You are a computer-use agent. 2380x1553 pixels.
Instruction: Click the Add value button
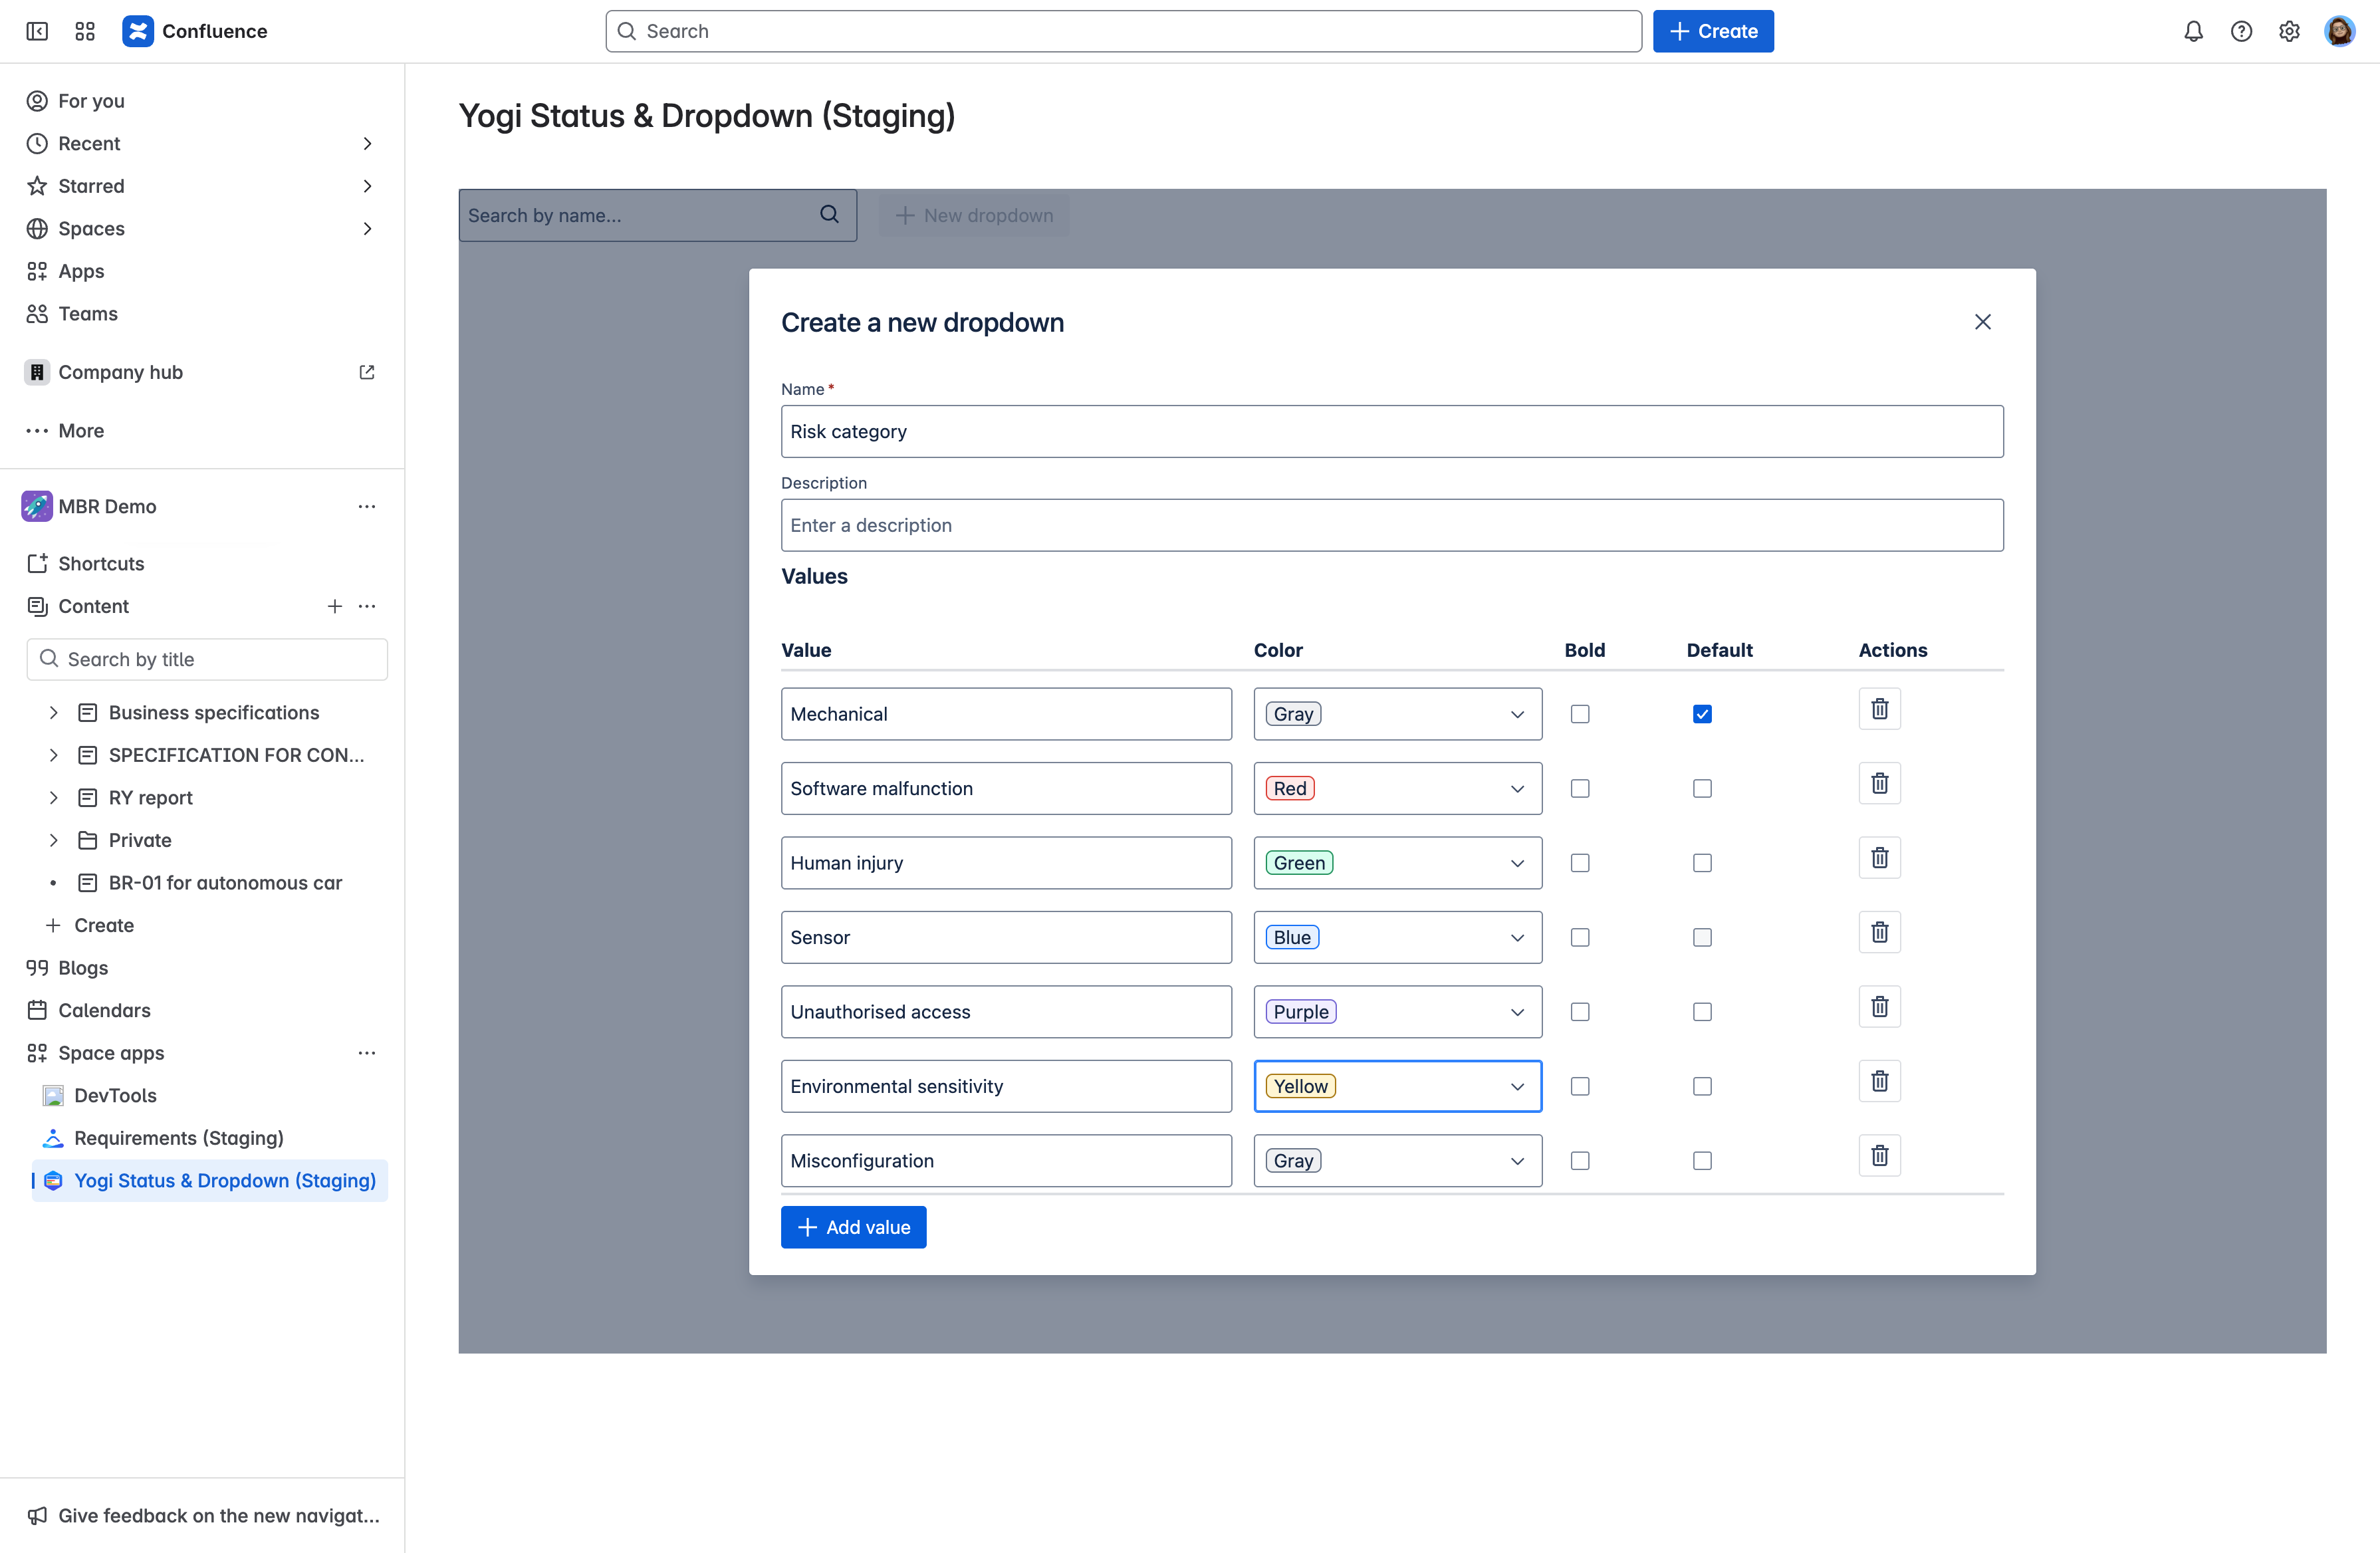click(x=853, y=1227)
